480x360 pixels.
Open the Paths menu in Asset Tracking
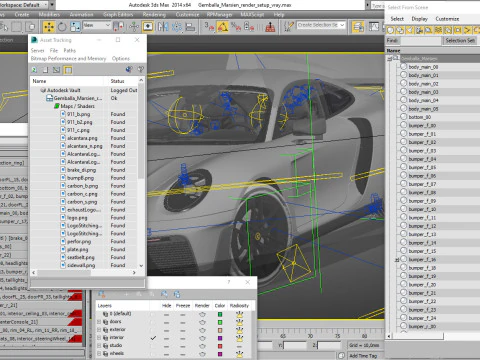(x=69, y=50)
